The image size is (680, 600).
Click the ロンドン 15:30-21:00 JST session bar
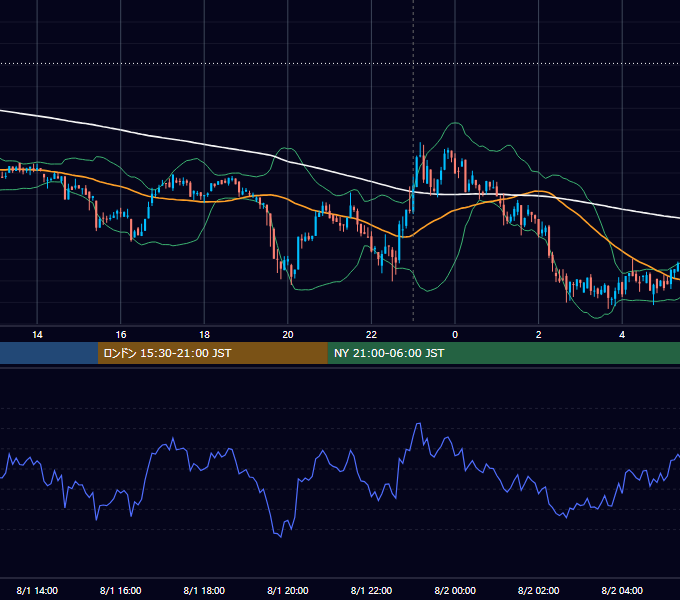pos(212,353)
